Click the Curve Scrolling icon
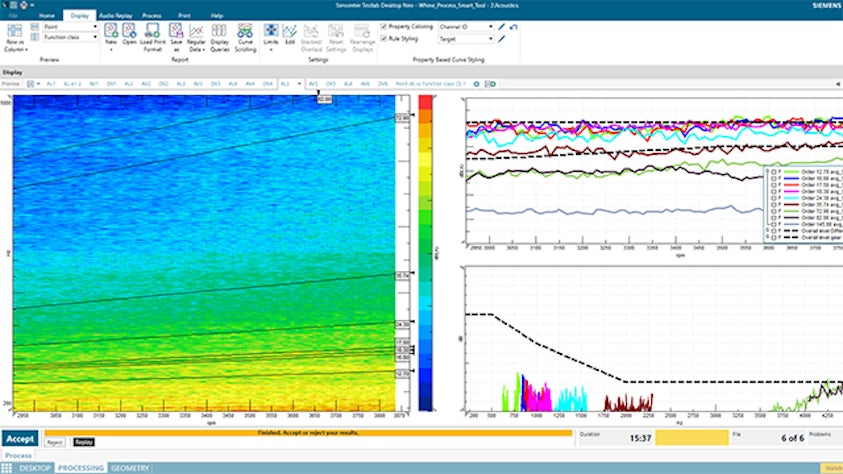 243,31
